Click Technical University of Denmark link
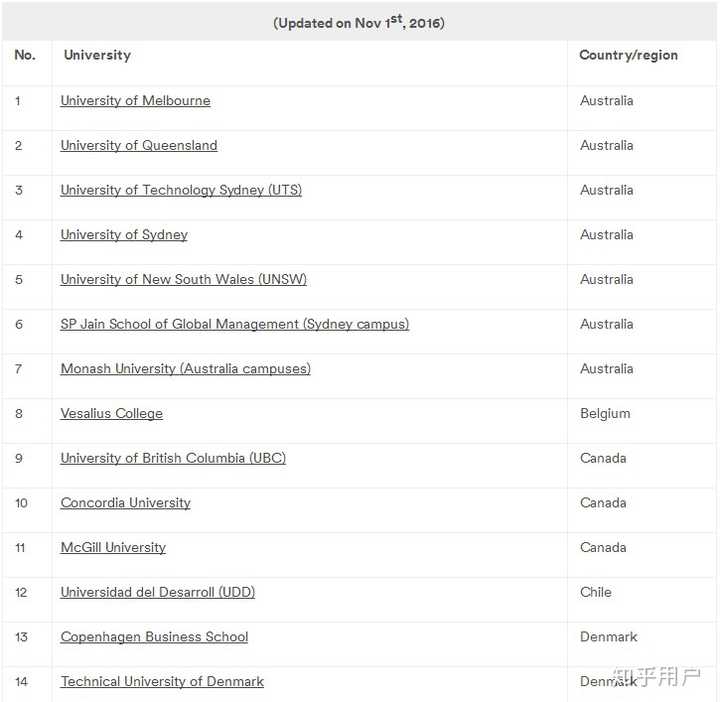The image size is (720, 702). (162, 682)
